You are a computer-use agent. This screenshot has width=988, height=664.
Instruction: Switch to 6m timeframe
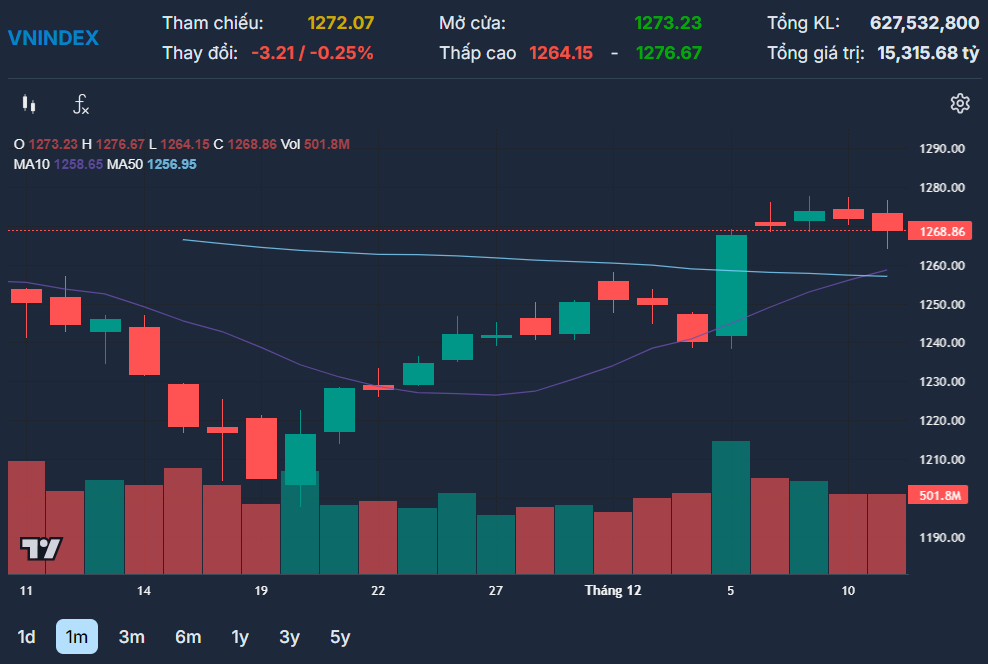pyautogui.click(x=187, y=636)
